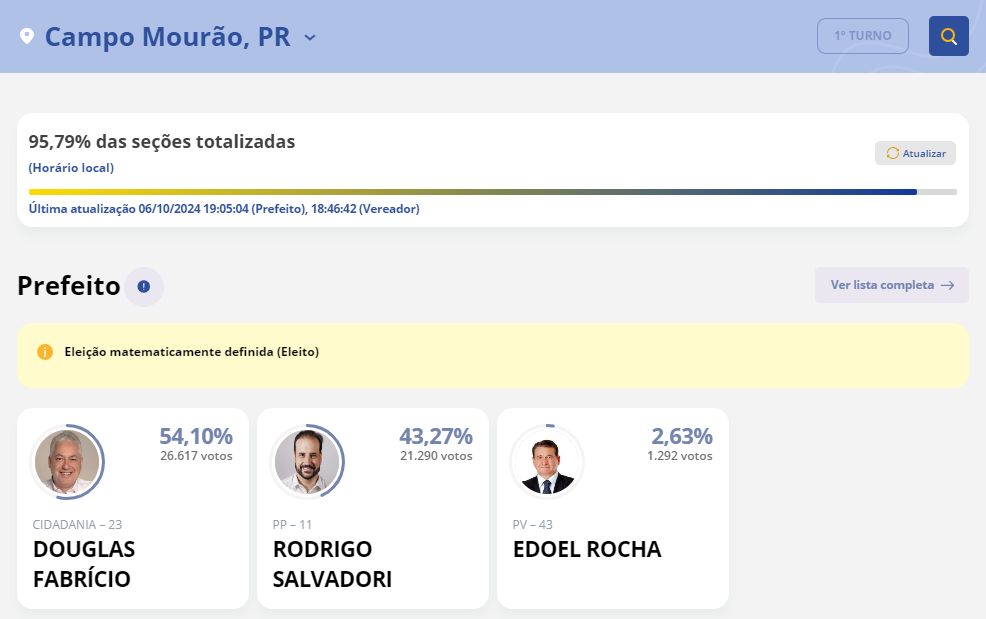
Task: Open the municipality dropdown labeled Campo Mourão, PR
Action: point(170,37)
